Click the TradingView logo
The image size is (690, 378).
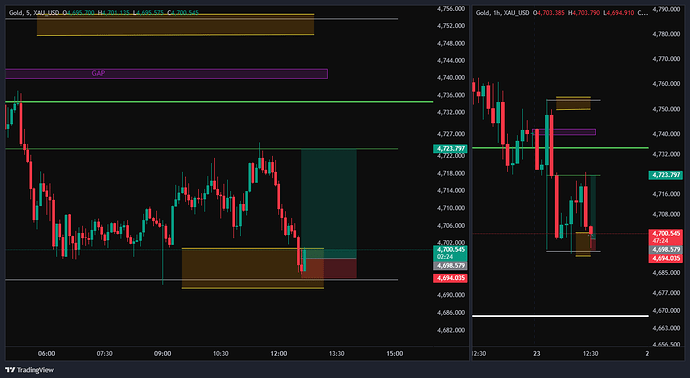point(29,370)
